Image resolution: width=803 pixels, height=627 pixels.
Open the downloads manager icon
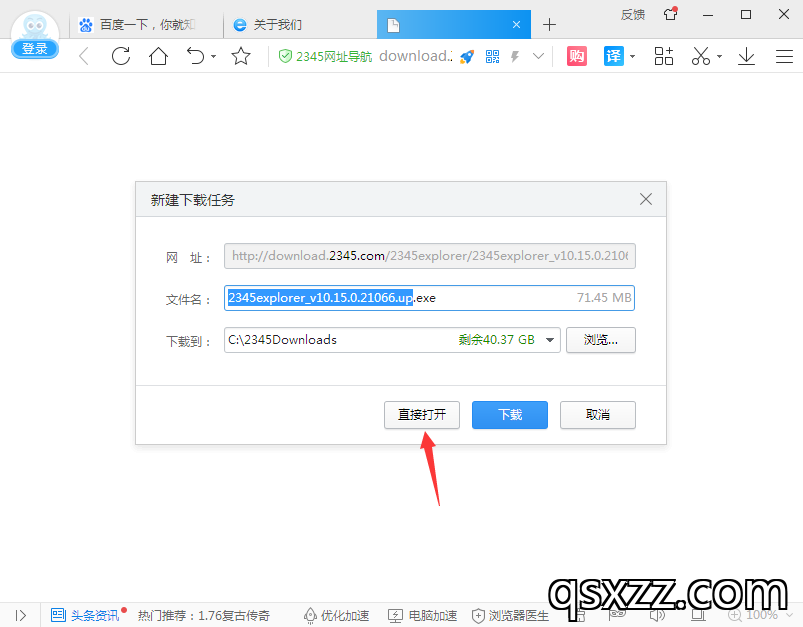(747, 56)
